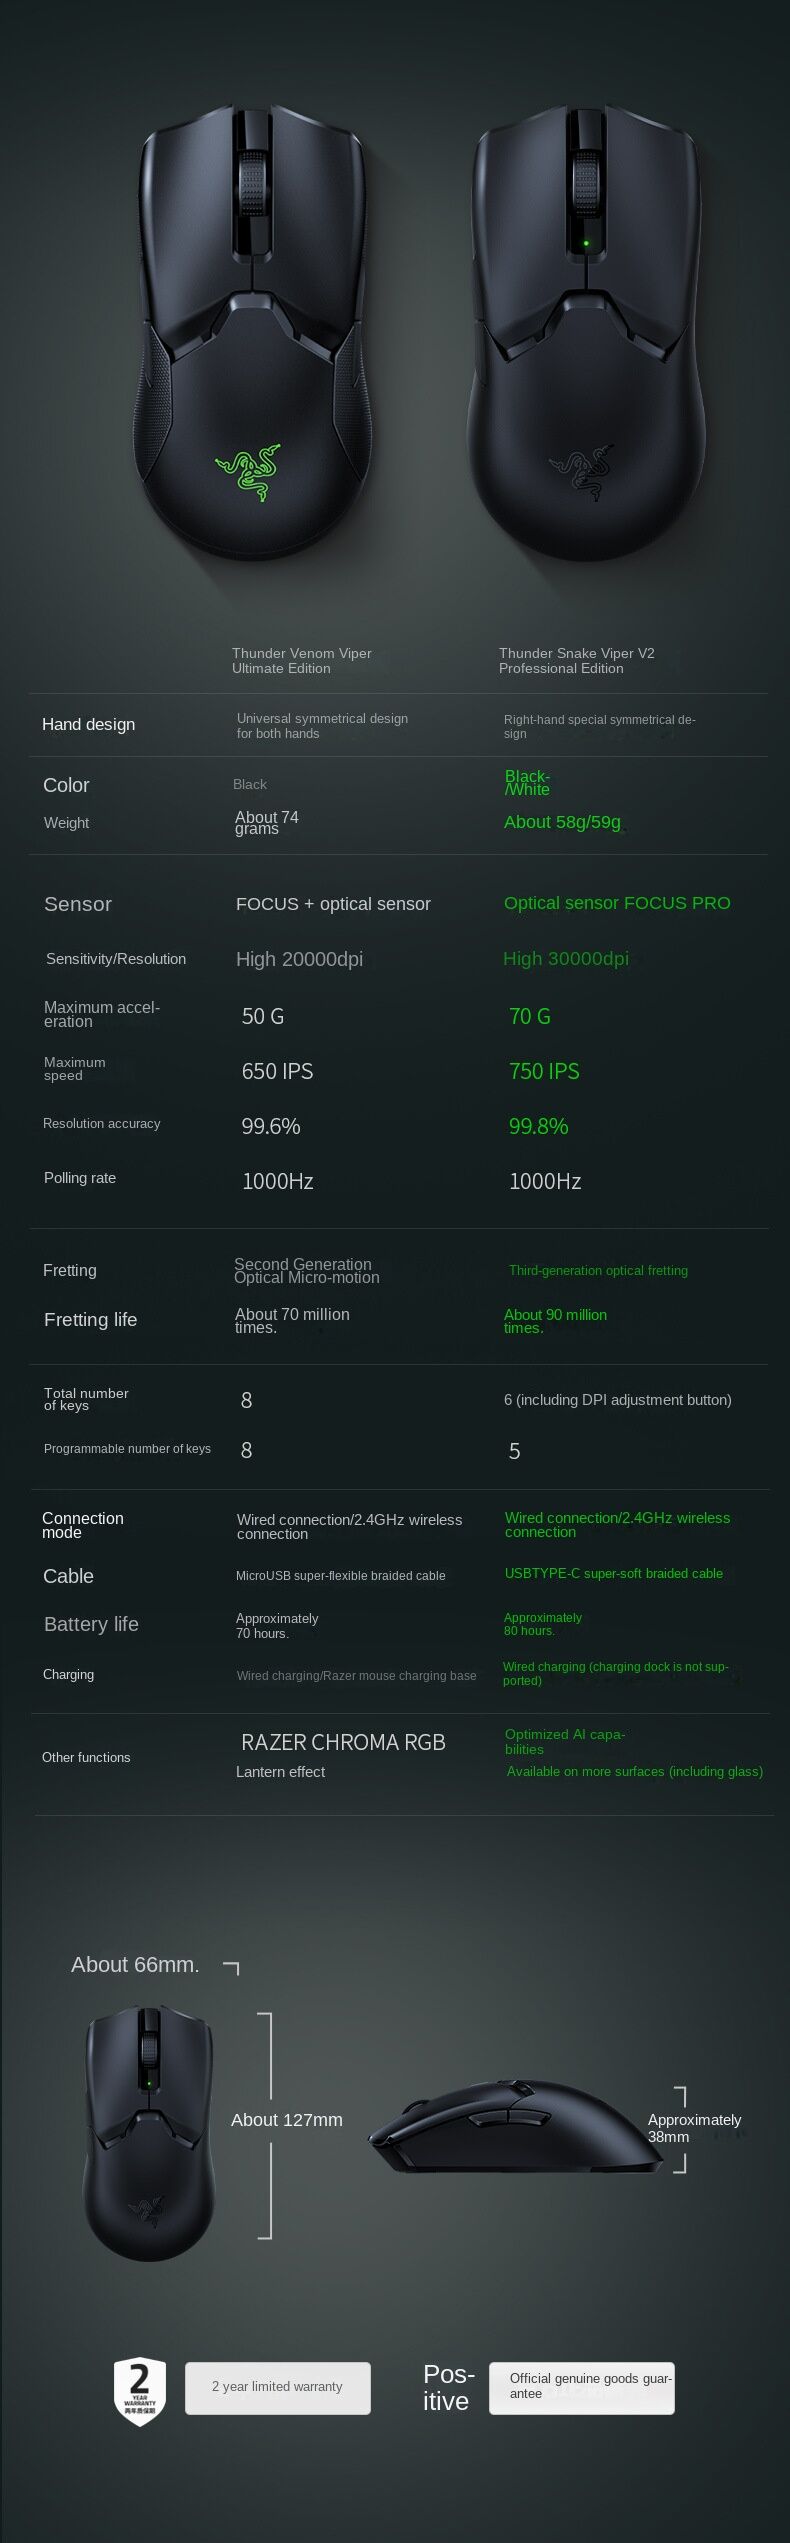Click the "Positive" heading near guarantee

point(448,2387)
